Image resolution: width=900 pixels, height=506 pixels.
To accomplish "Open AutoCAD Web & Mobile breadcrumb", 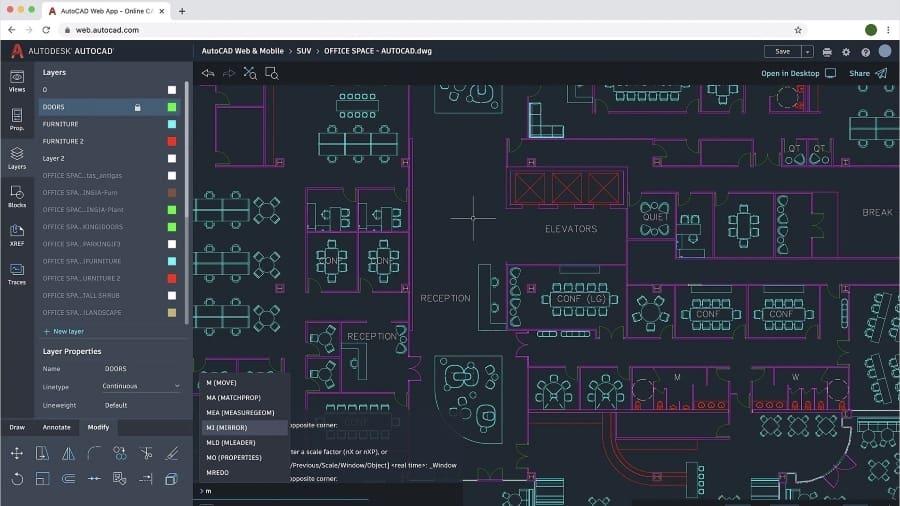I will click(x=242, y=51).
